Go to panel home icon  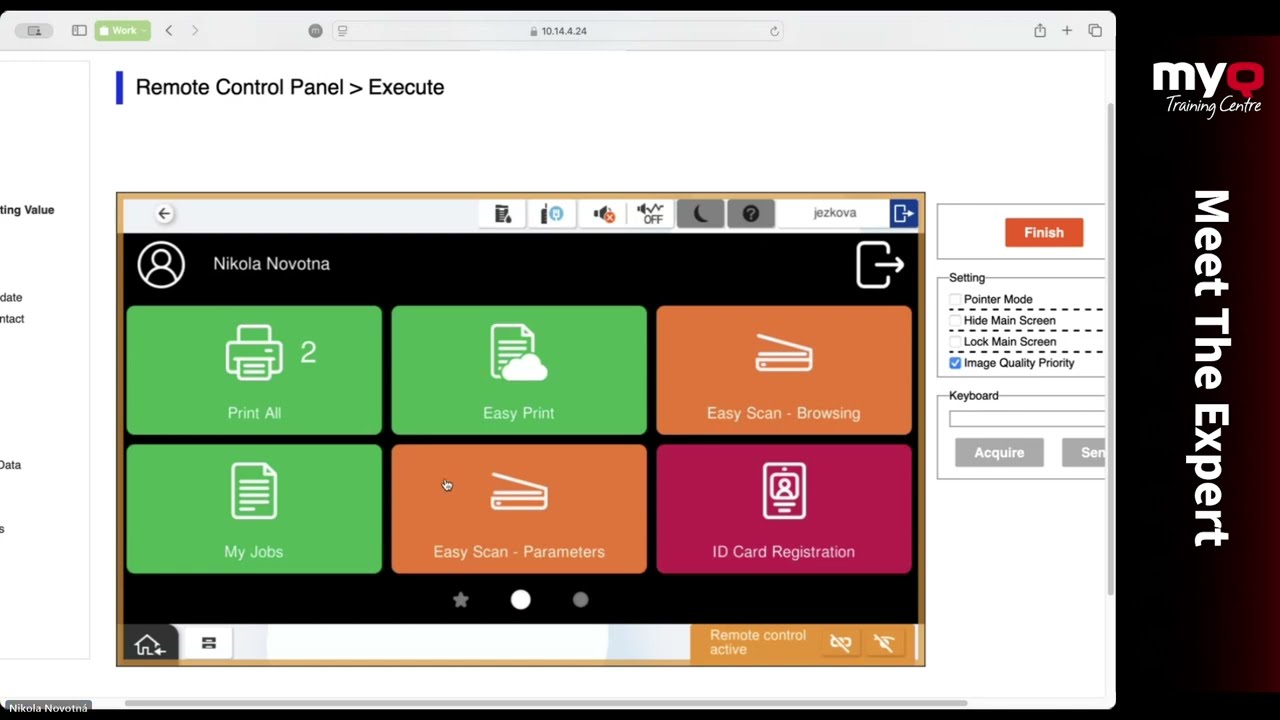[x=150, y=644]
